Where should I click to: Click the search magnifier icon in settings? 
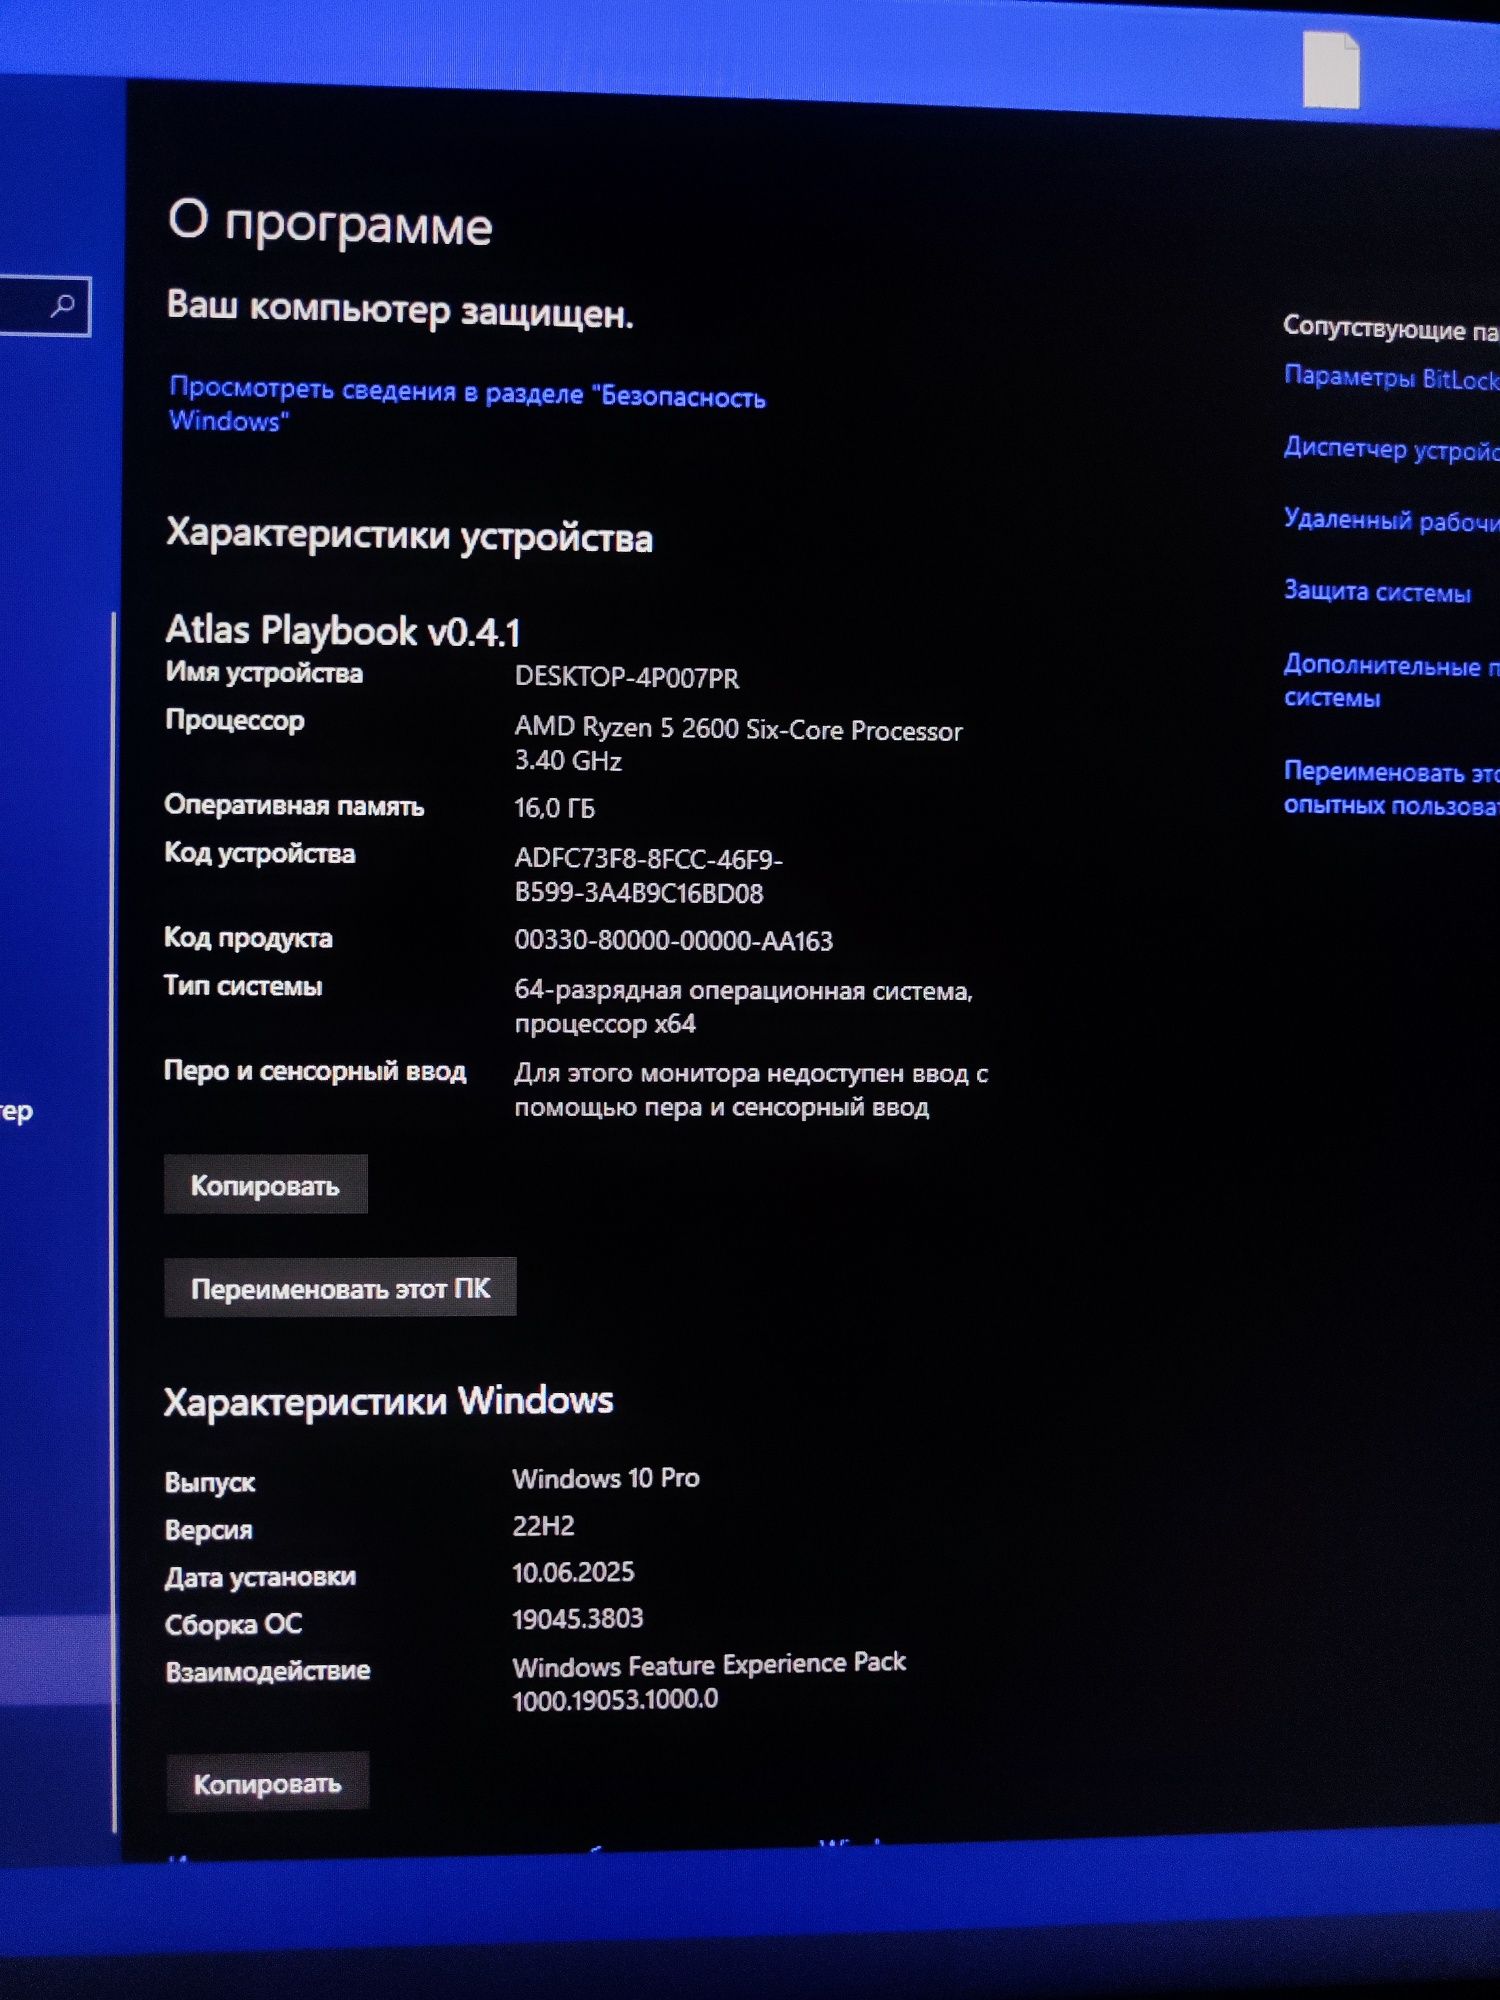pos(63,305)
